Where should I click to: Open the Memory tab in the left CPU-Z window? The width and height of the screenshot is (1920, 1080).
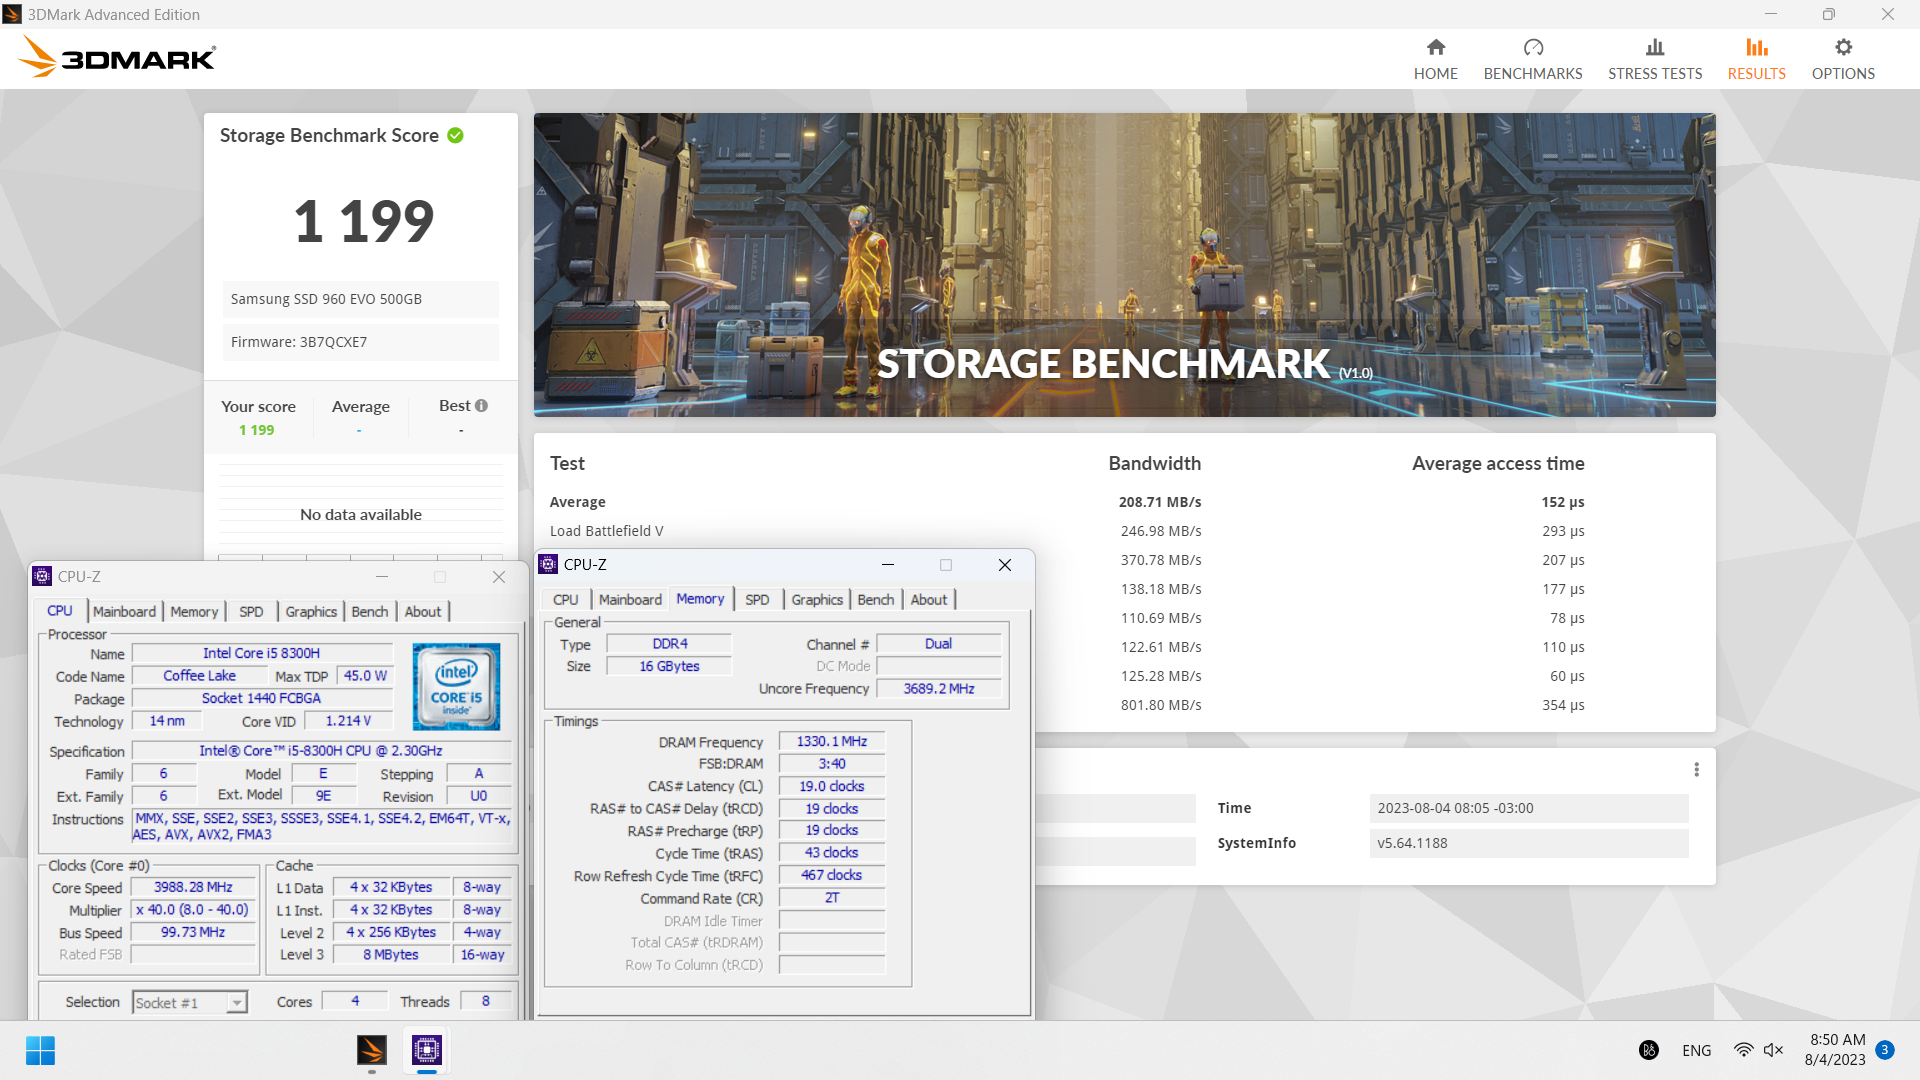pos(194,611)
